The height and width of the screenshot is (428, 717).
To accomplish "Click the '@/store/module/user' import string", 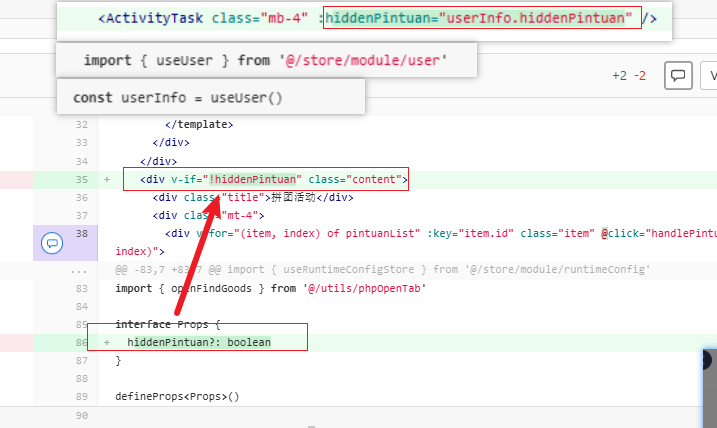I will [363, 60].
